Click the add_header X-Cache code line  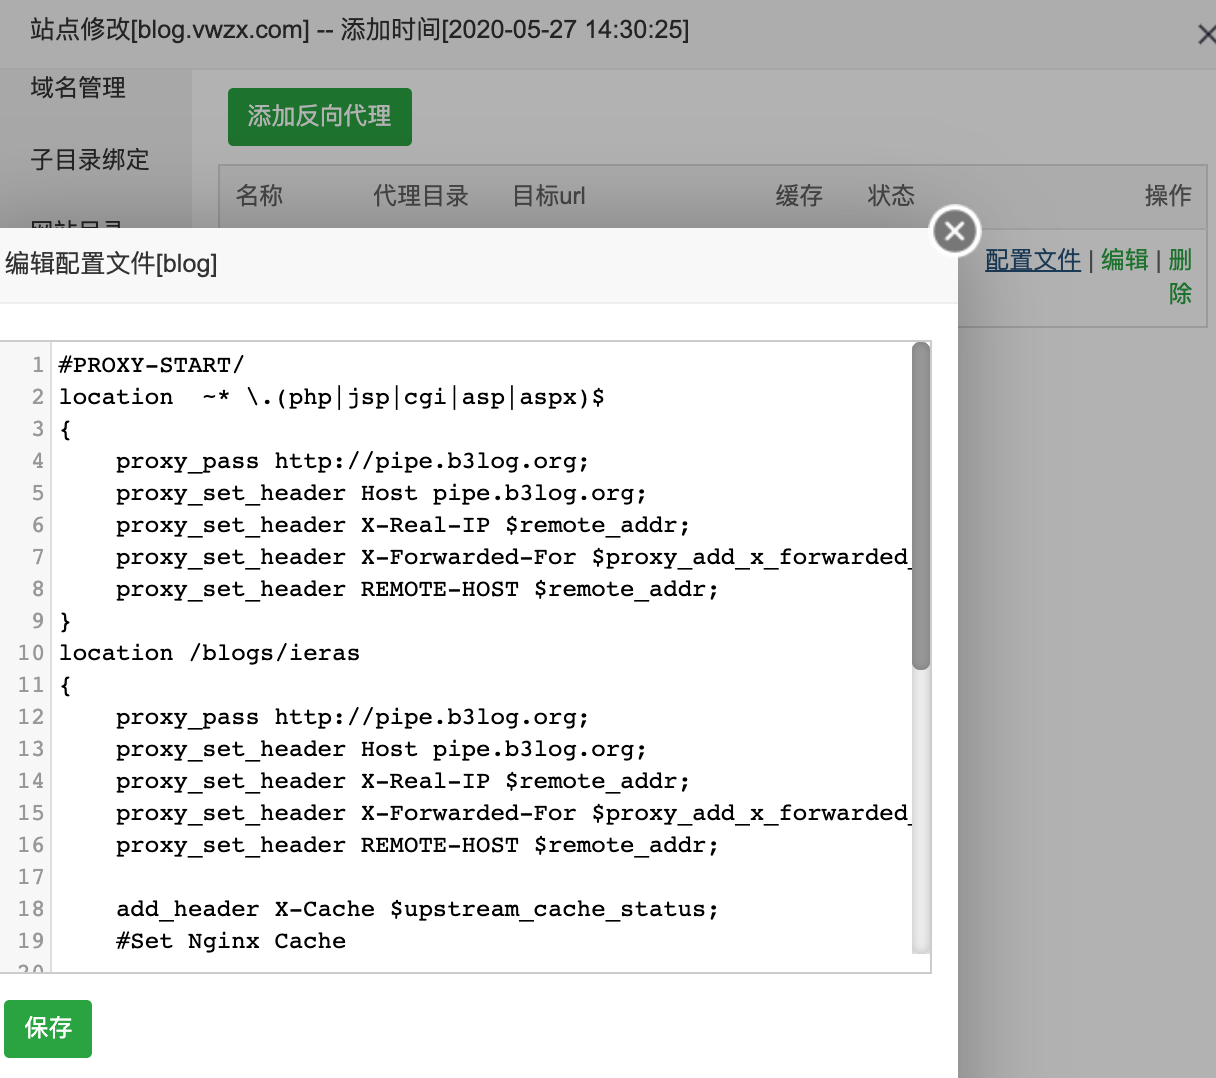click(417, 909)
